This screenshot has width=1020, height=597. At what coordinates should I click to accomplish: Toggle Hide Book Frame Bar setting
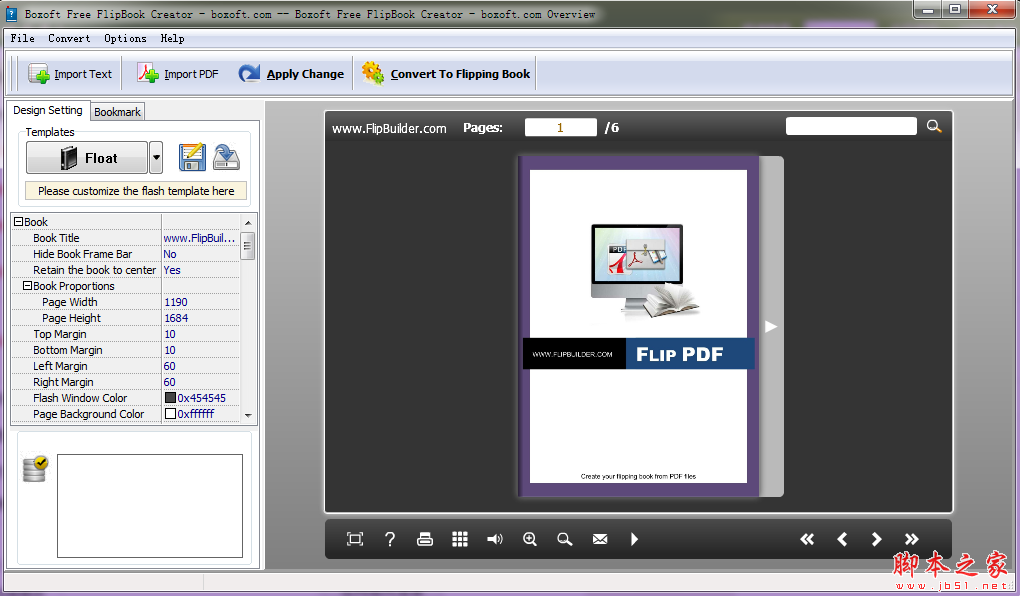pos(170,254)
